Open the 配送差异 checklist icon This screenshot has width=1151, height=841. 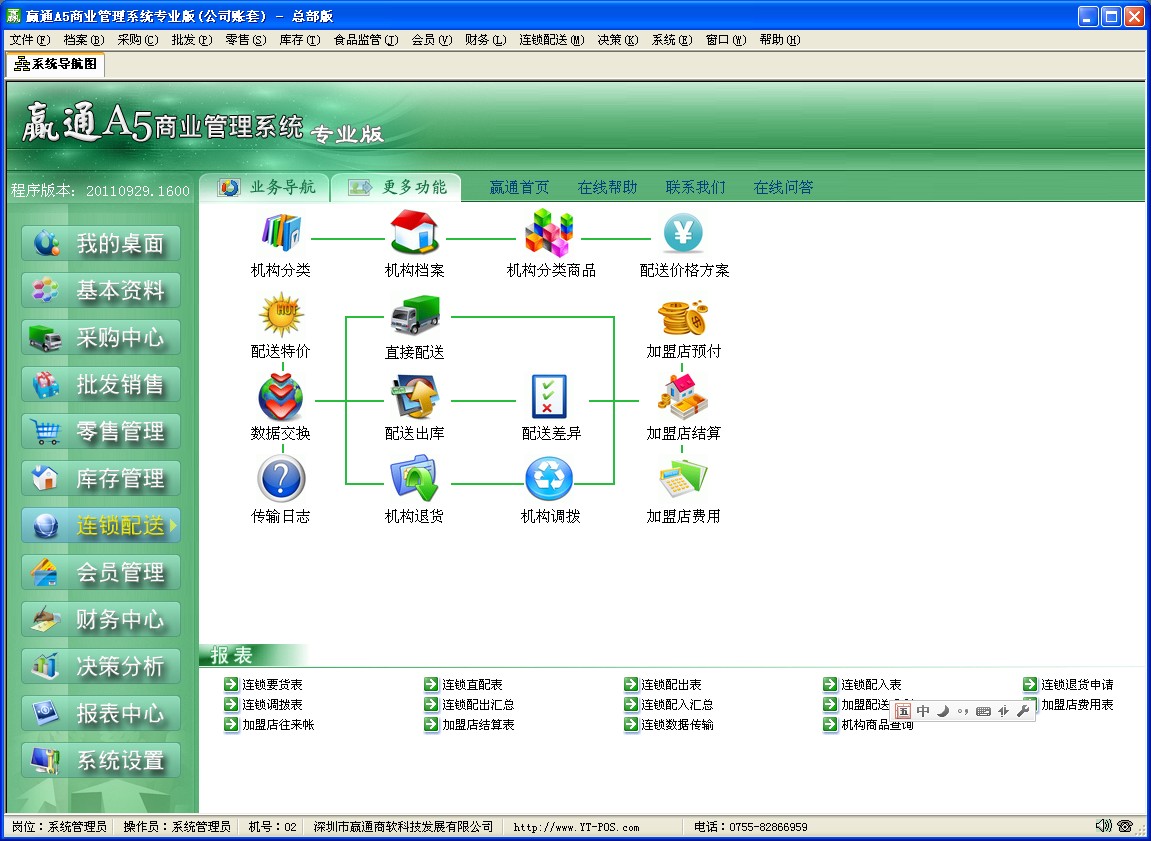click(x=550, y=398)
